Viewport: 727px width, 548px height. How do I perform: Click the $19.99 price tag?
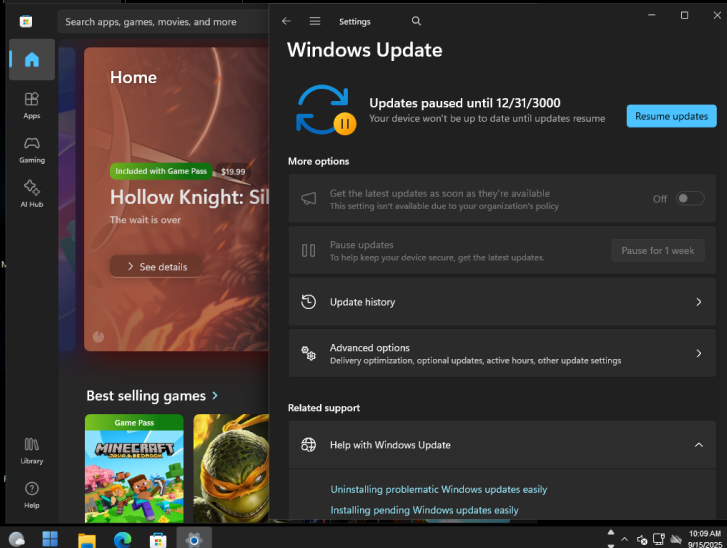[x=233, y=172]
